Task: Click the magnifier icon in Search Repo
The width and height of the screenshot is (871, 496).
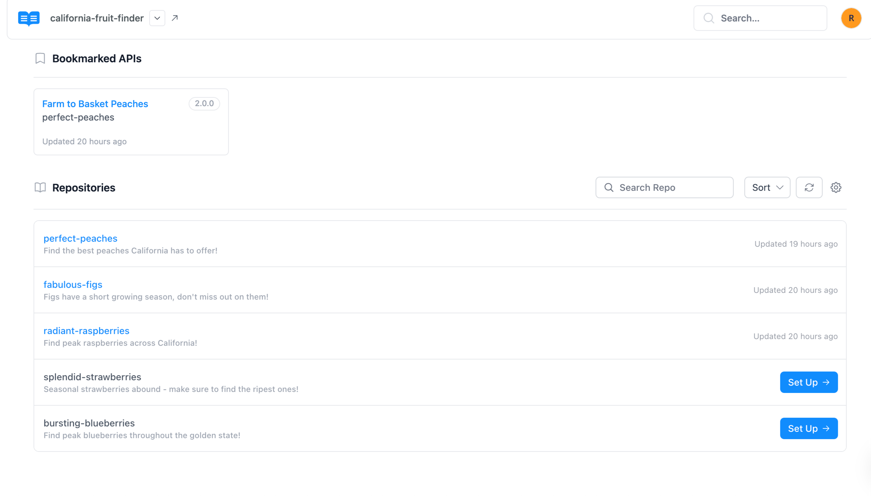Action: [x=609, y=188]
